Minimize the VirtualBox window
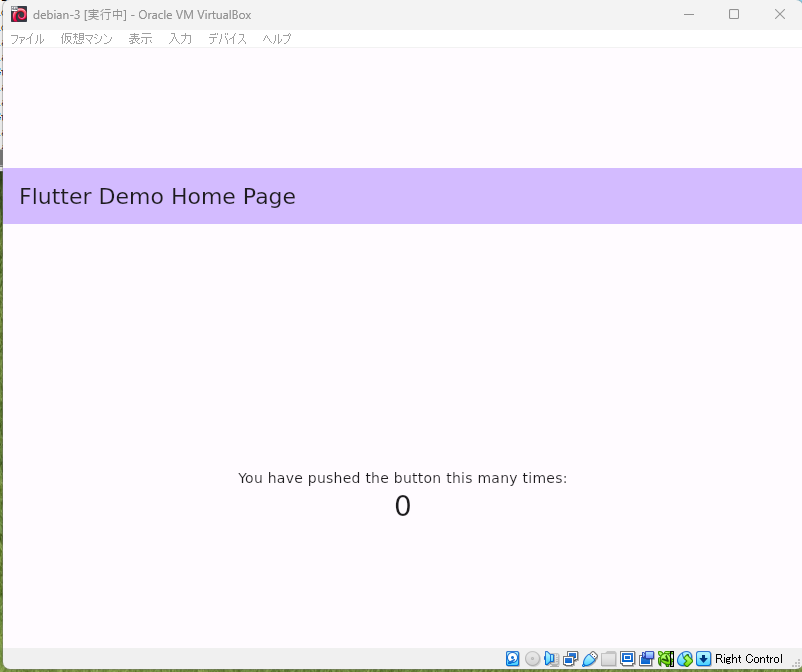 (689, 14)
